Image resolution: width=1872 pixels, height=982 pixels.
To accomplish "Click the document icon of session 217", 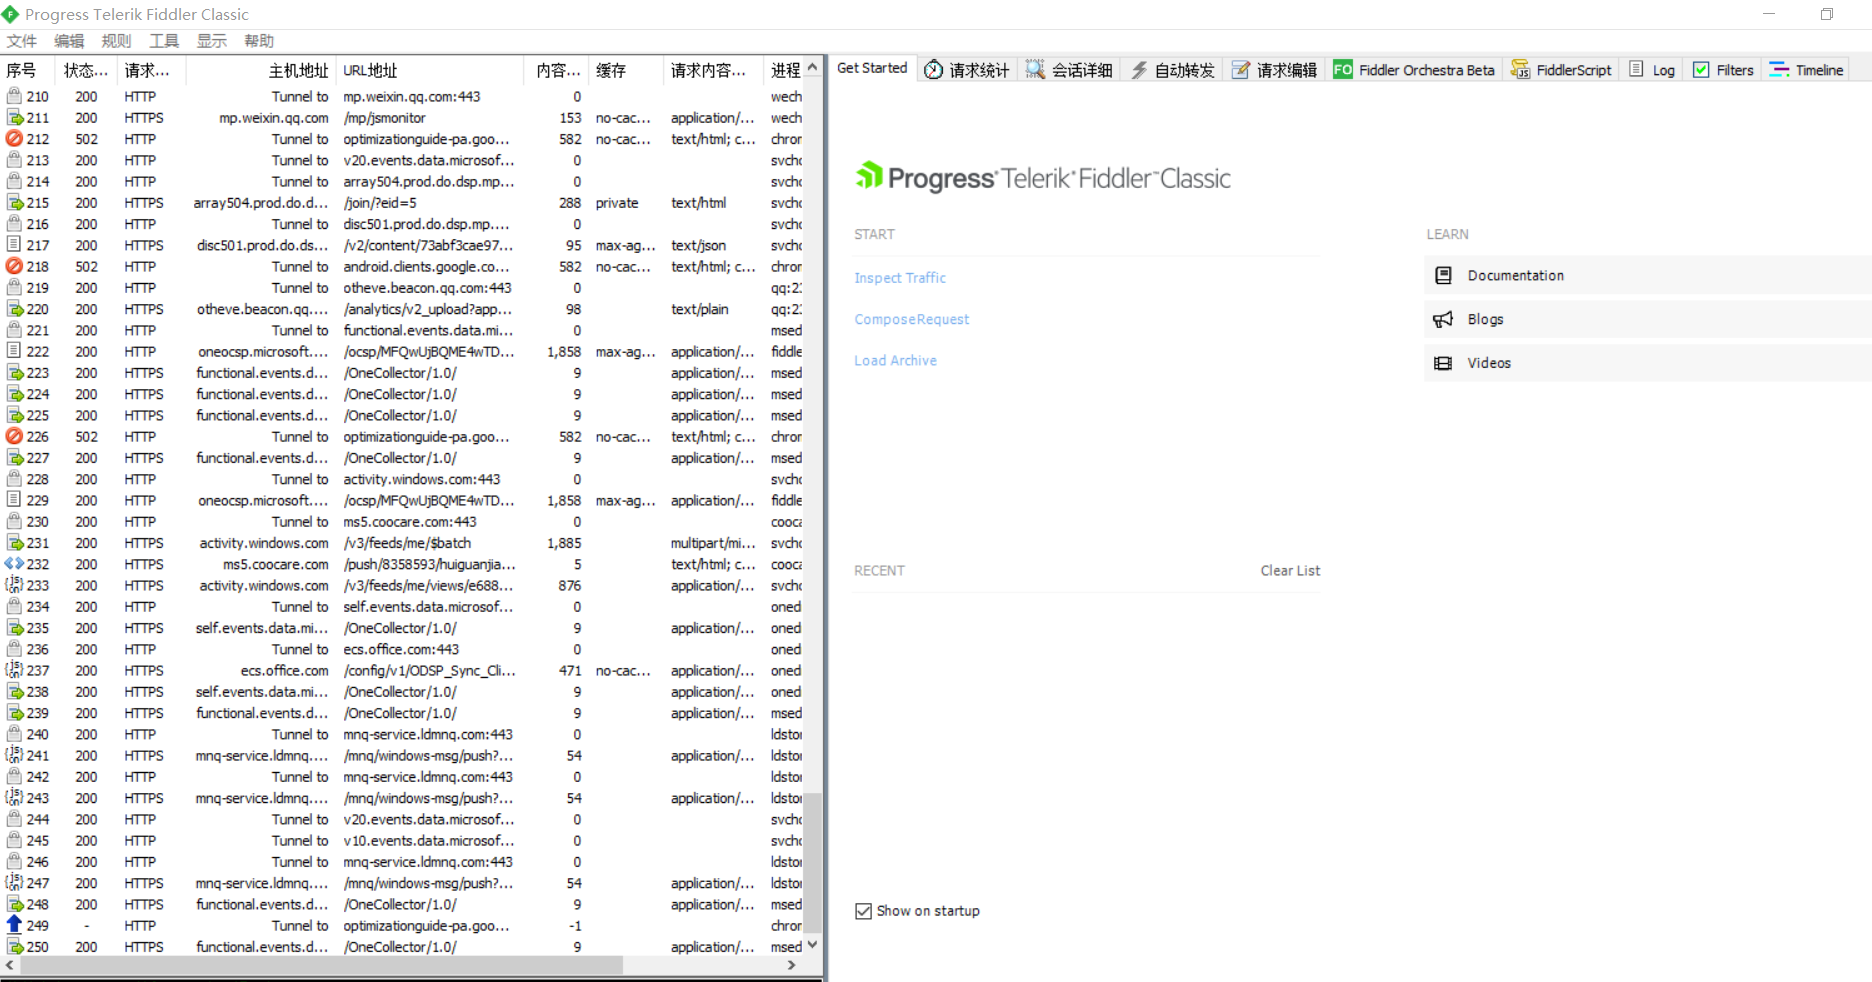I will [14, 245].
